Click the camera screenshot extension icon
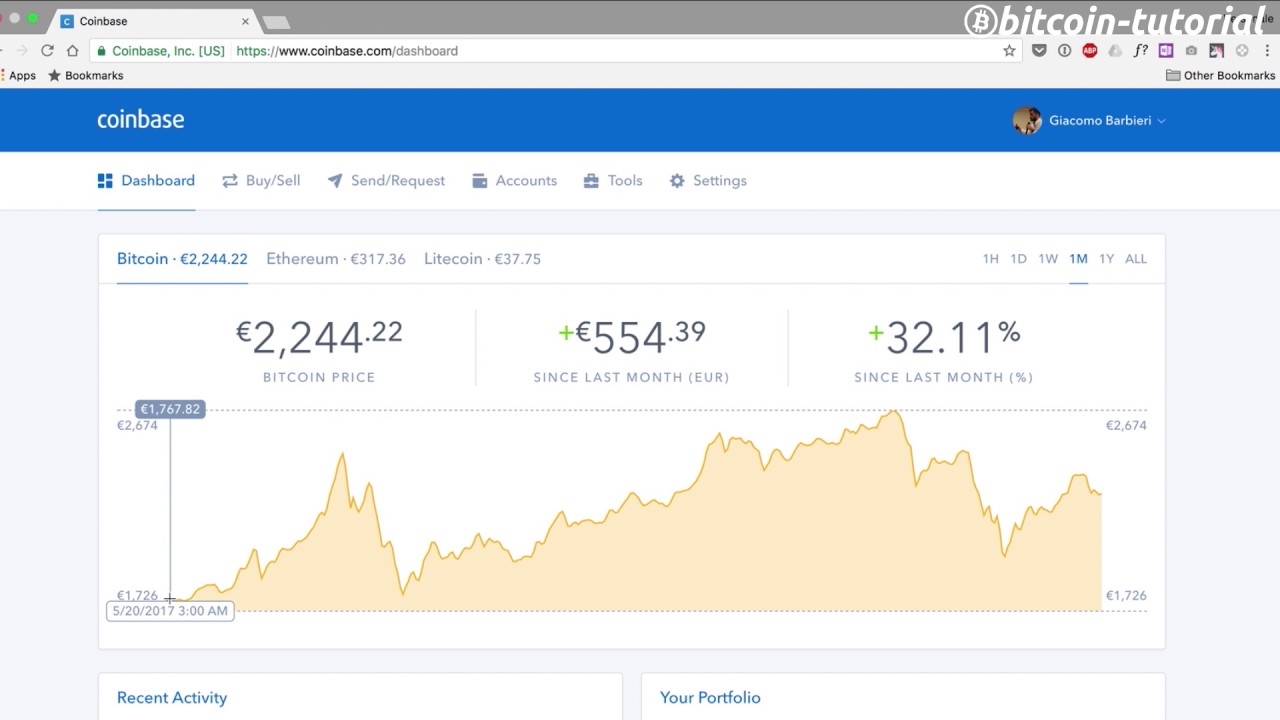Image resolution: width=1280 pixels, height=720 pixels. tap(1191, 50)
